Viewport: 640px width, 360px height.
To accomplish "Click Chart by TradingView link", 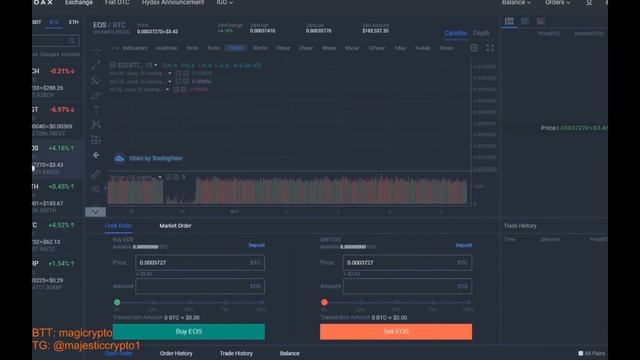I will click(x=156, y=158).
